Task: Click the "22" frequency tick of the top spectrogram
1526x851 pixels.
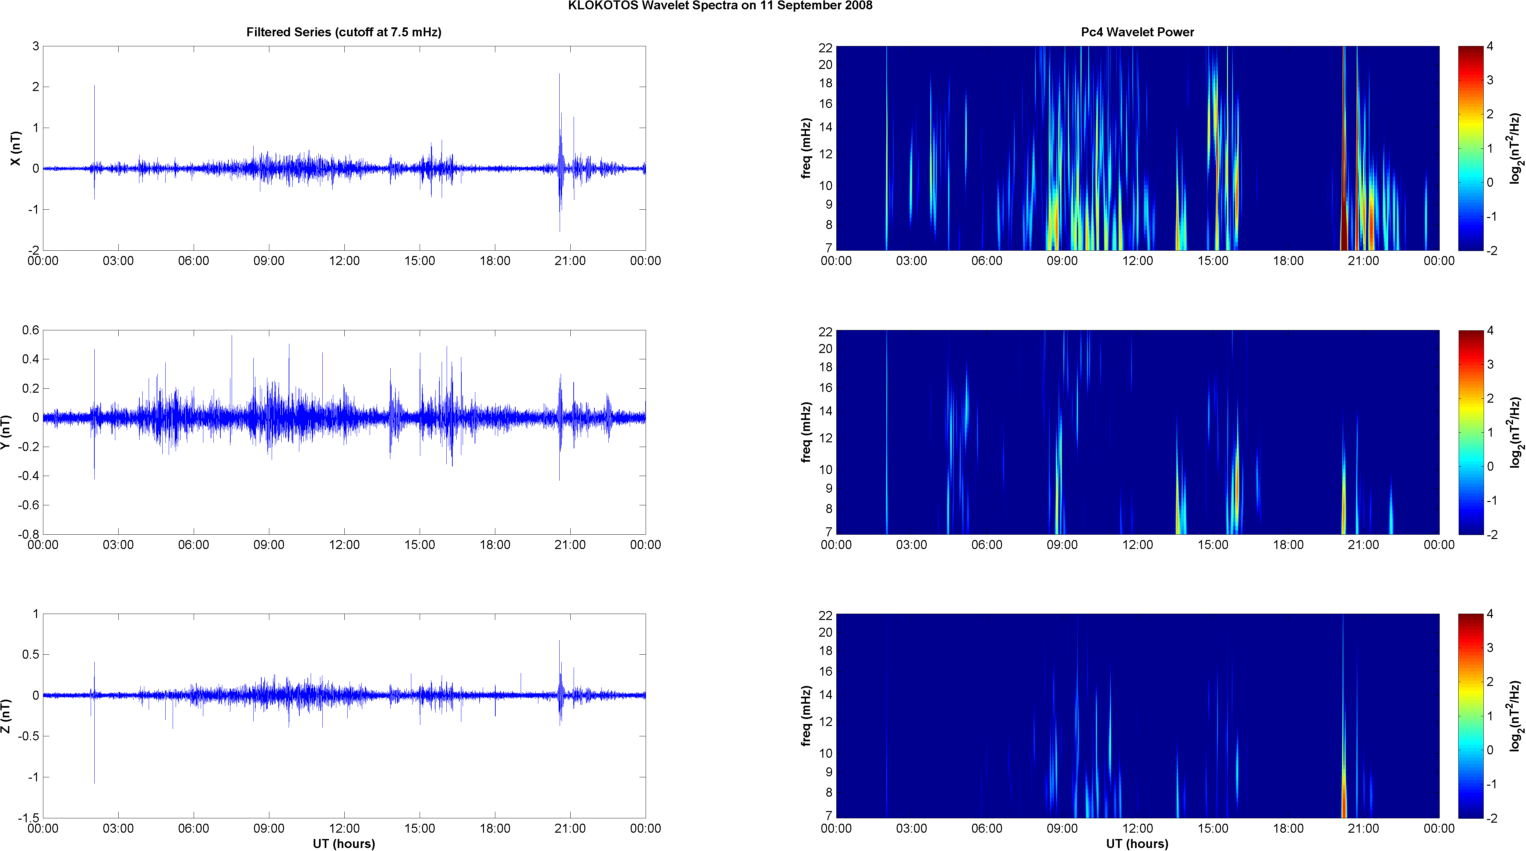Action: pos(826,47)
